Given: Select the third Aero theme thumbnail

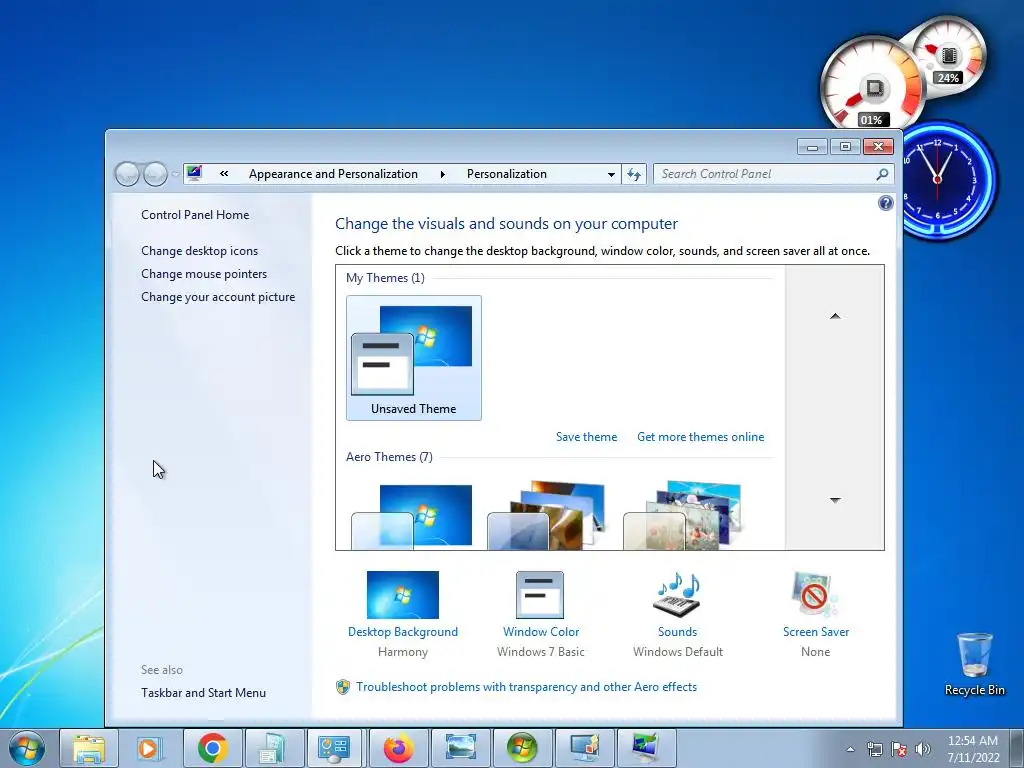Looking at the screenshot, I should point(684,516).
